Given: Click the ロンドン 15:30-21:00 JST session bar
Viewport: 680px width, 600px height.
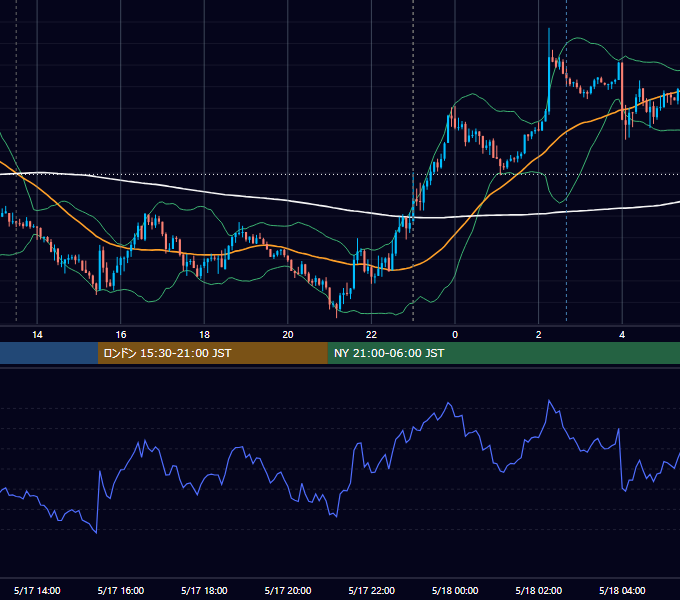Looking at the screenshot, I should tap(212, 353).
